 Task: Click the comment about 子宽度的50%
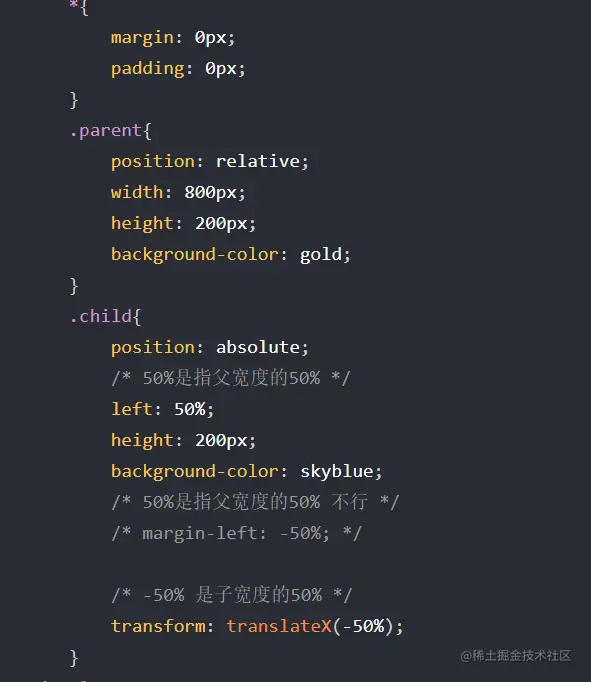pos(232,595)
